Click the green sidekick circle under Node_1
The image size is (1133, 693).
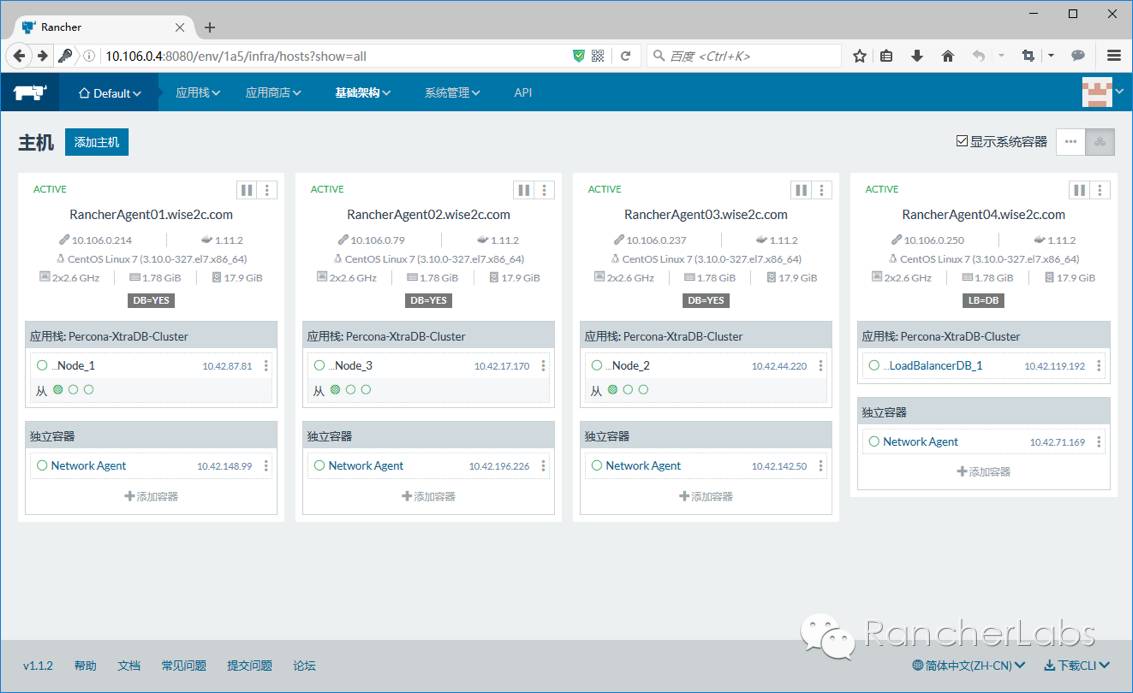coord(58,389)
